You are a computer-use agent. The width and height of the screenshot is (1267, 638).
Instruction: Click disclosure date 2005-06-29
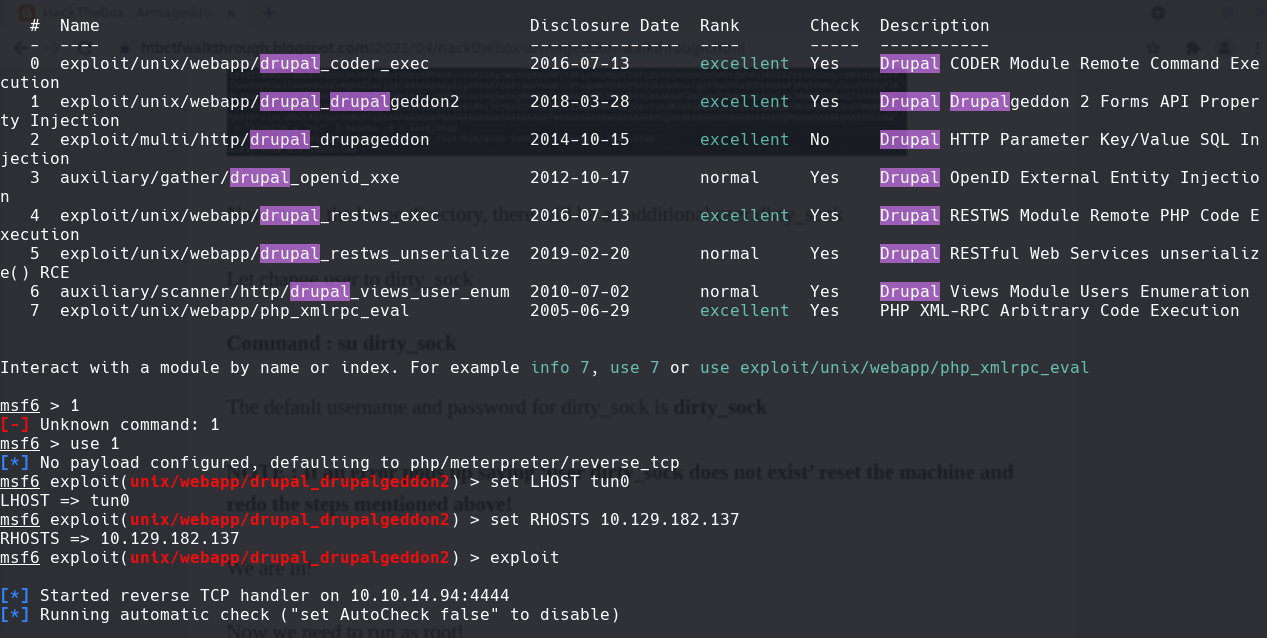pos(580,311)
